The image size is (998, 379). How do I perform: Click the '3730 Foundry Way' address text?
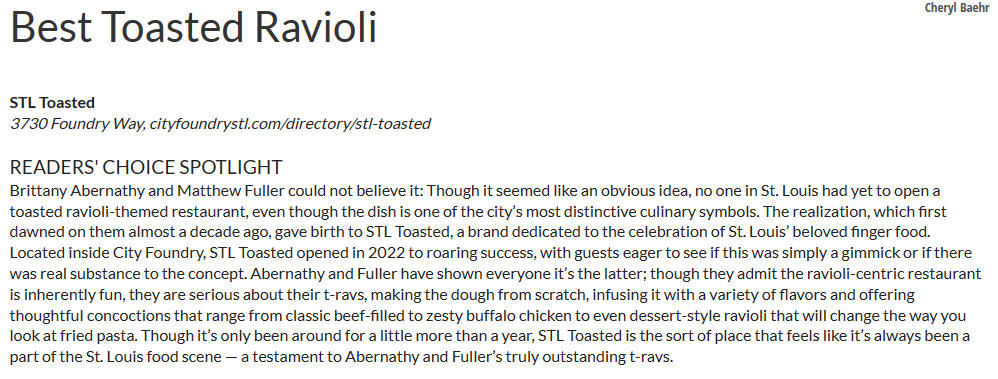click(x=76, y=124)
